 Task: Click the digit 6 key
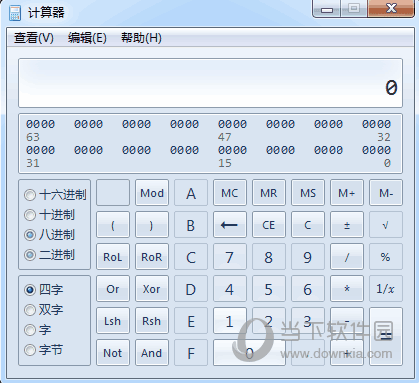point(308,289)
